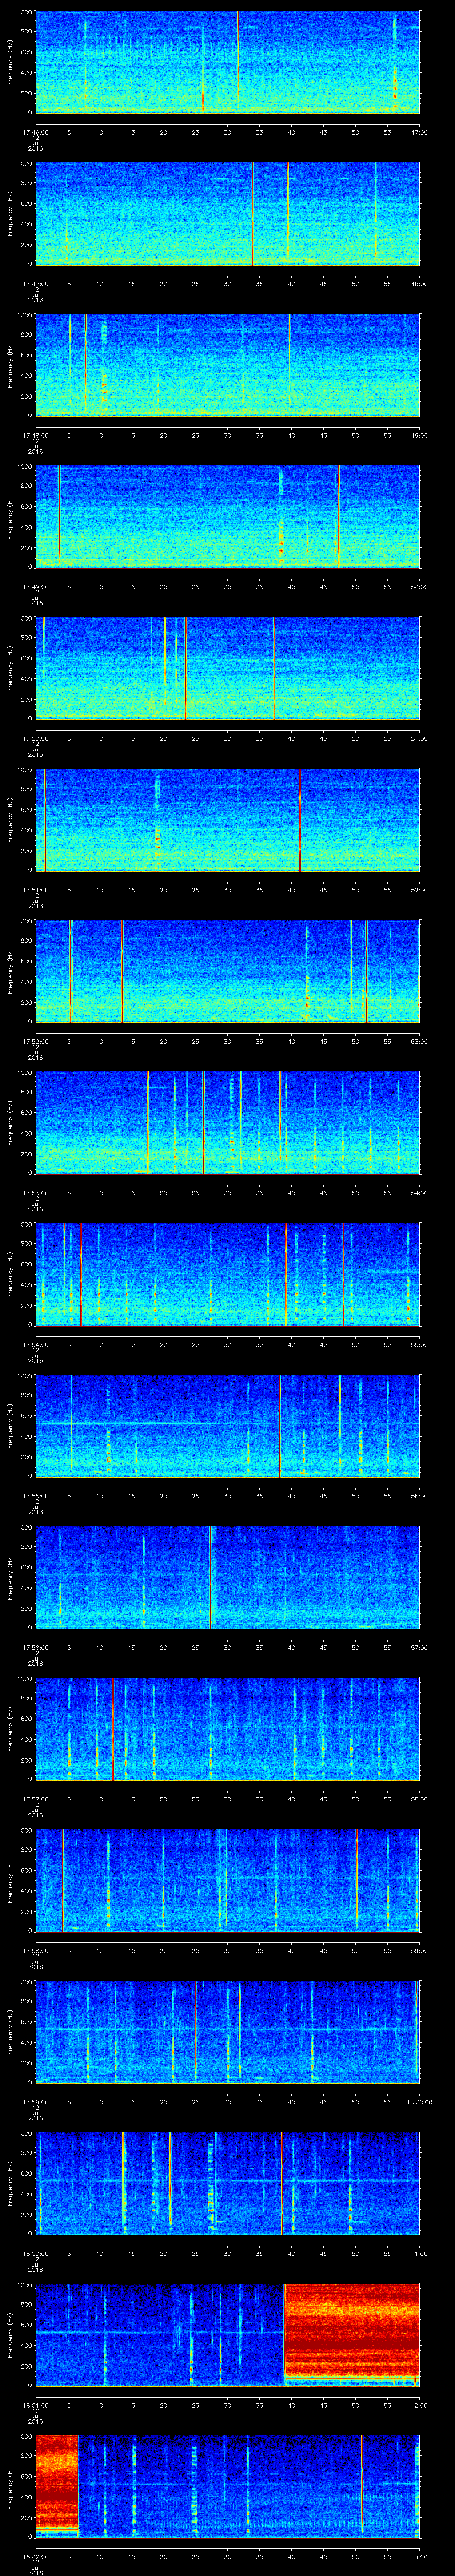Viewport: 455px width, 2576px height.
Task: Pick the spectrogram panel starting at 17:56:00
Action: (x=227, y=1577)
